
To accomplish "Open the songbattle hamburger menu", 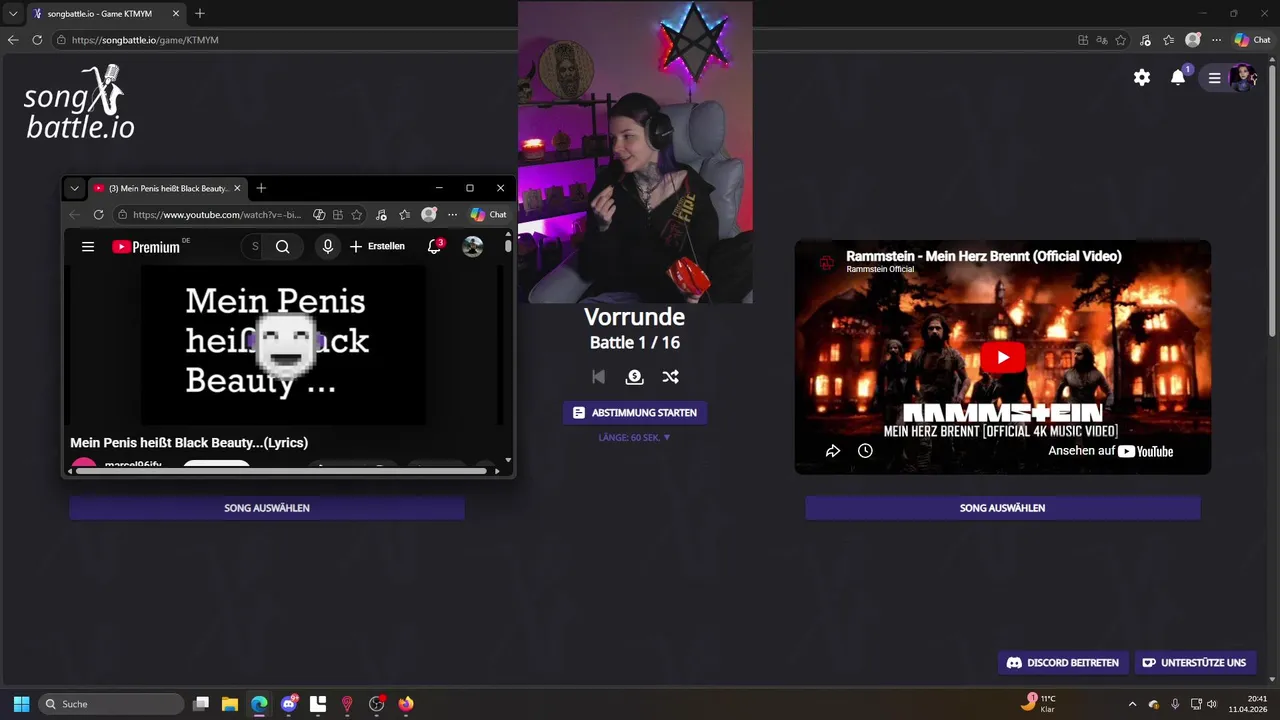I will coord(1215,77).
